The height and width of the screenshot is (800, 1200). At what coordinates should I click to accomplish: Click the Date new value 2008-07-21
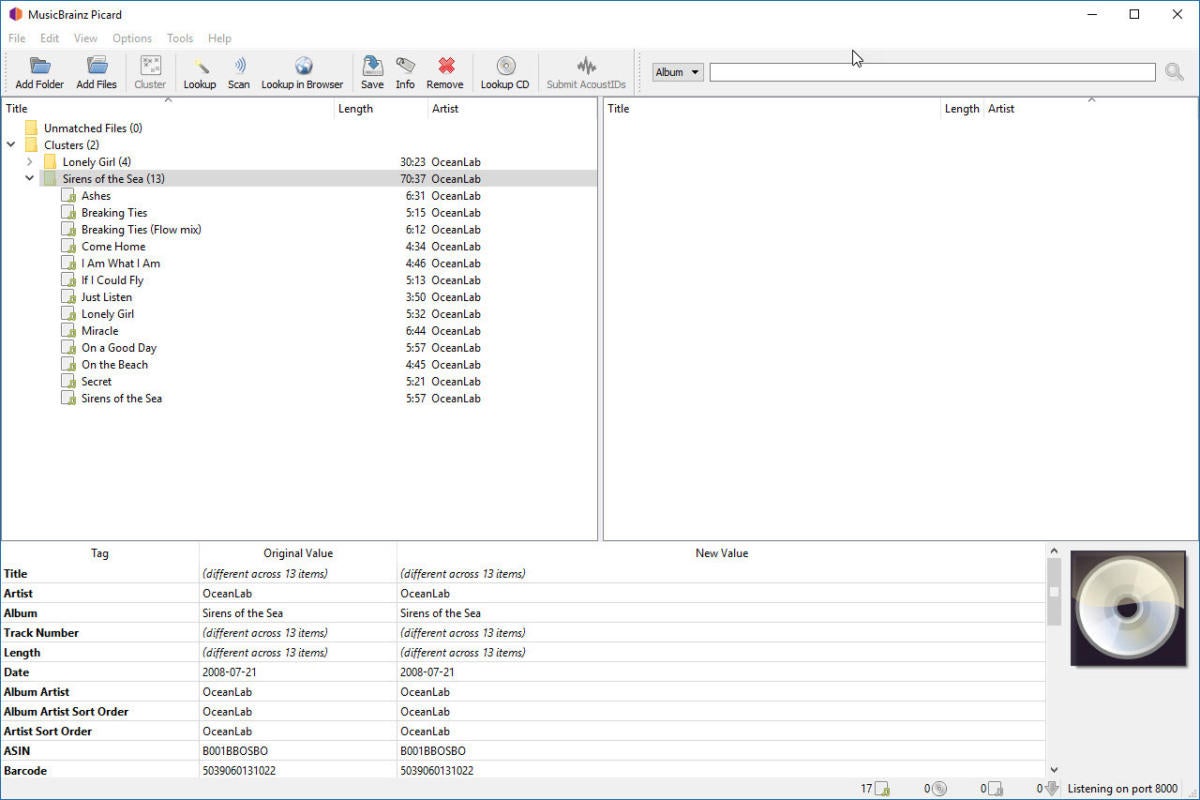(x=427, y=672)
